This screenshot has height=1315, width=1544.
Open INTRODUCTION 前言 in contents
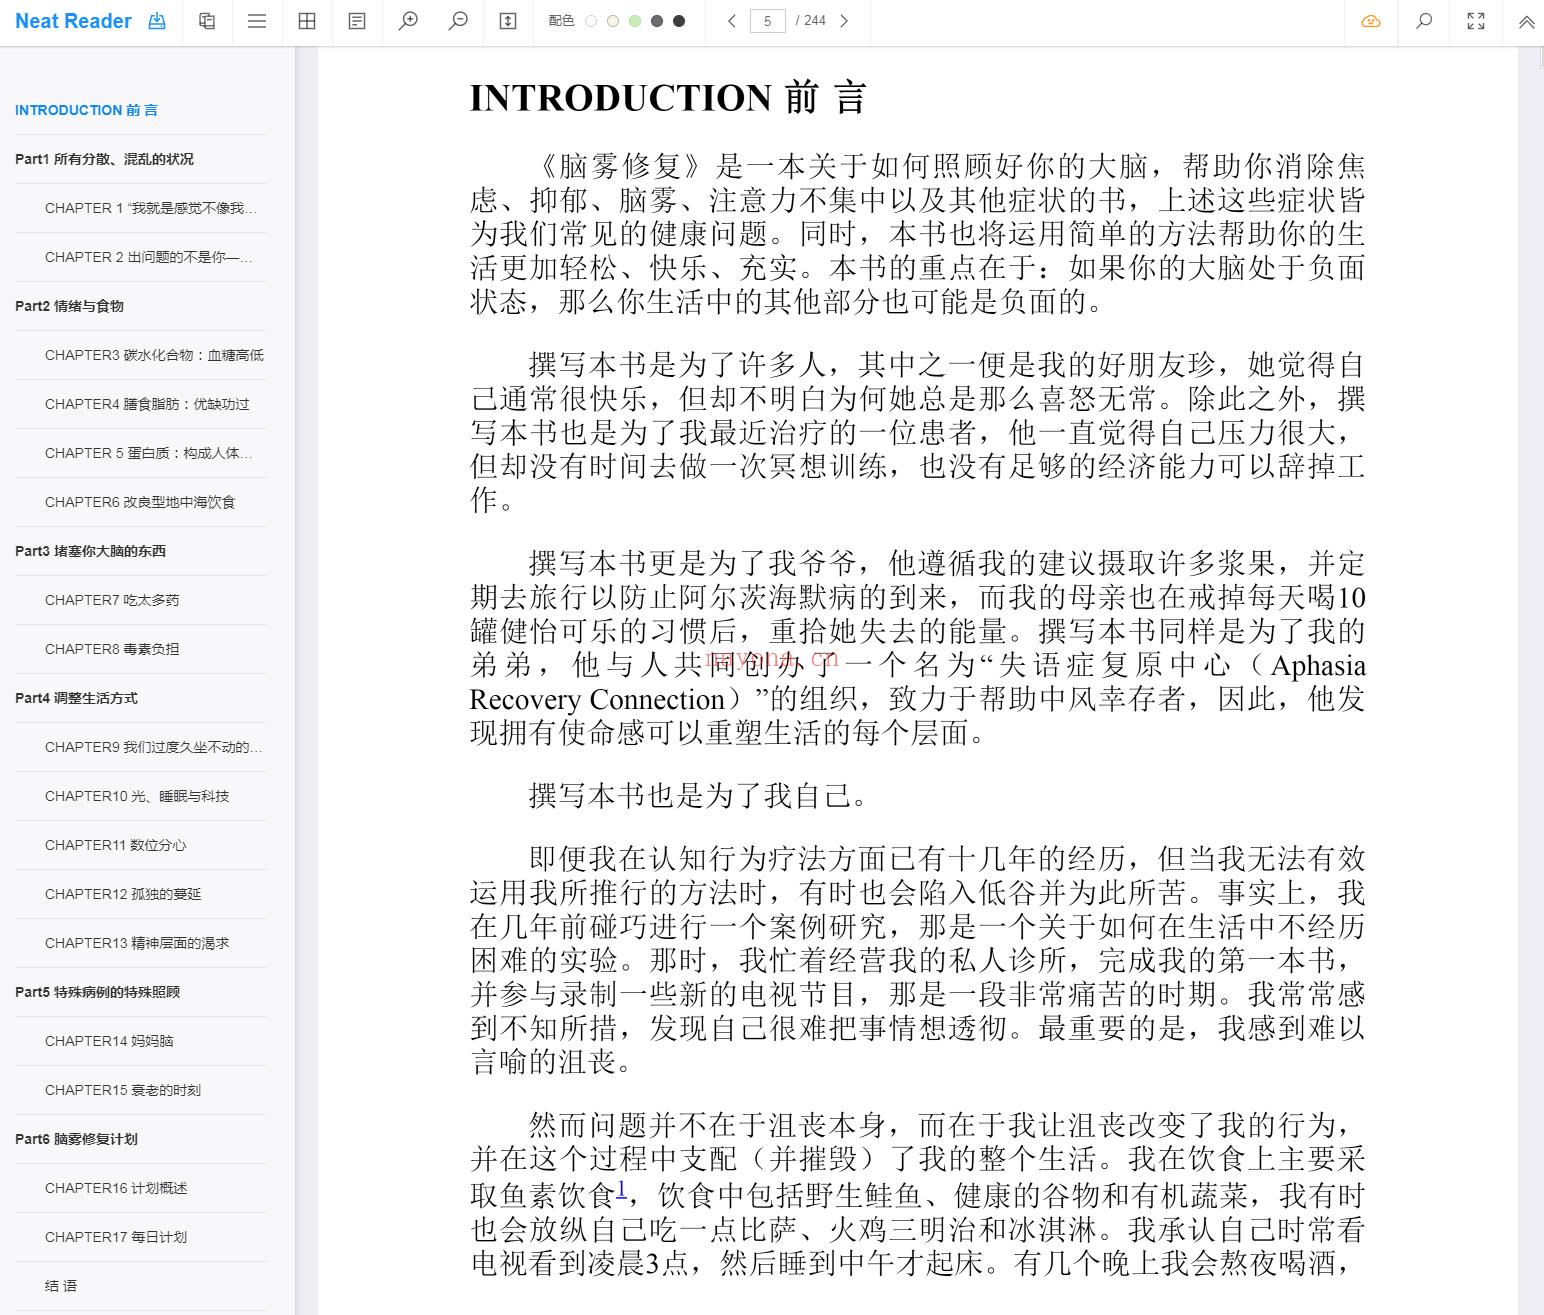(x=86, y=110)
